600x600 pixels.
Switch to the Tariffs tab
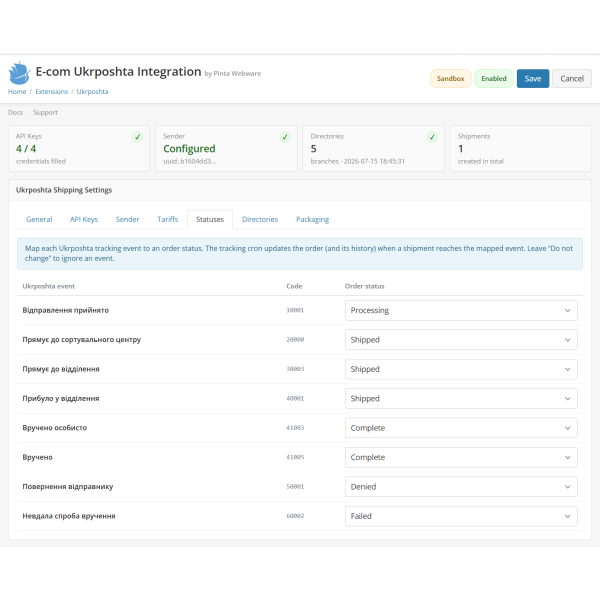tap(168, 219)
